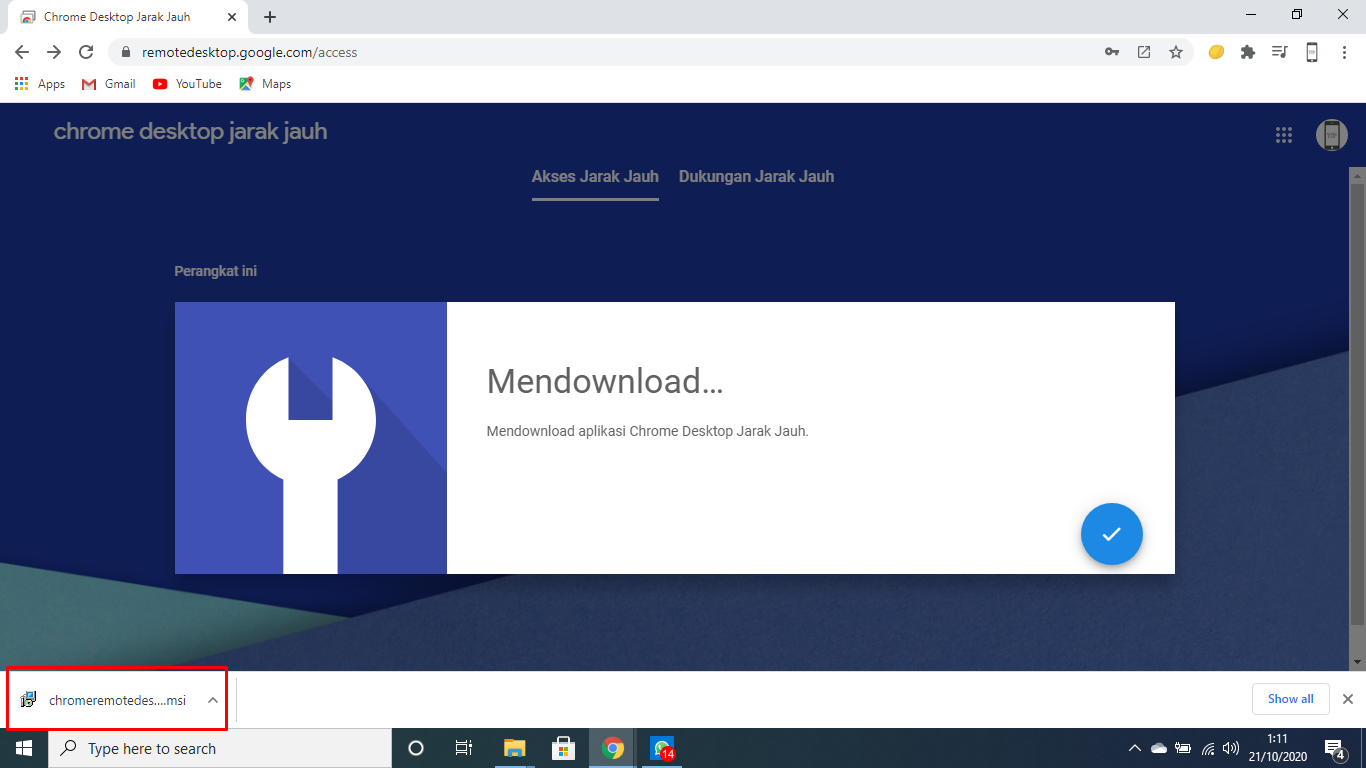
Task: Open the yellow circle extension
Action: (x=1216, y=52)
